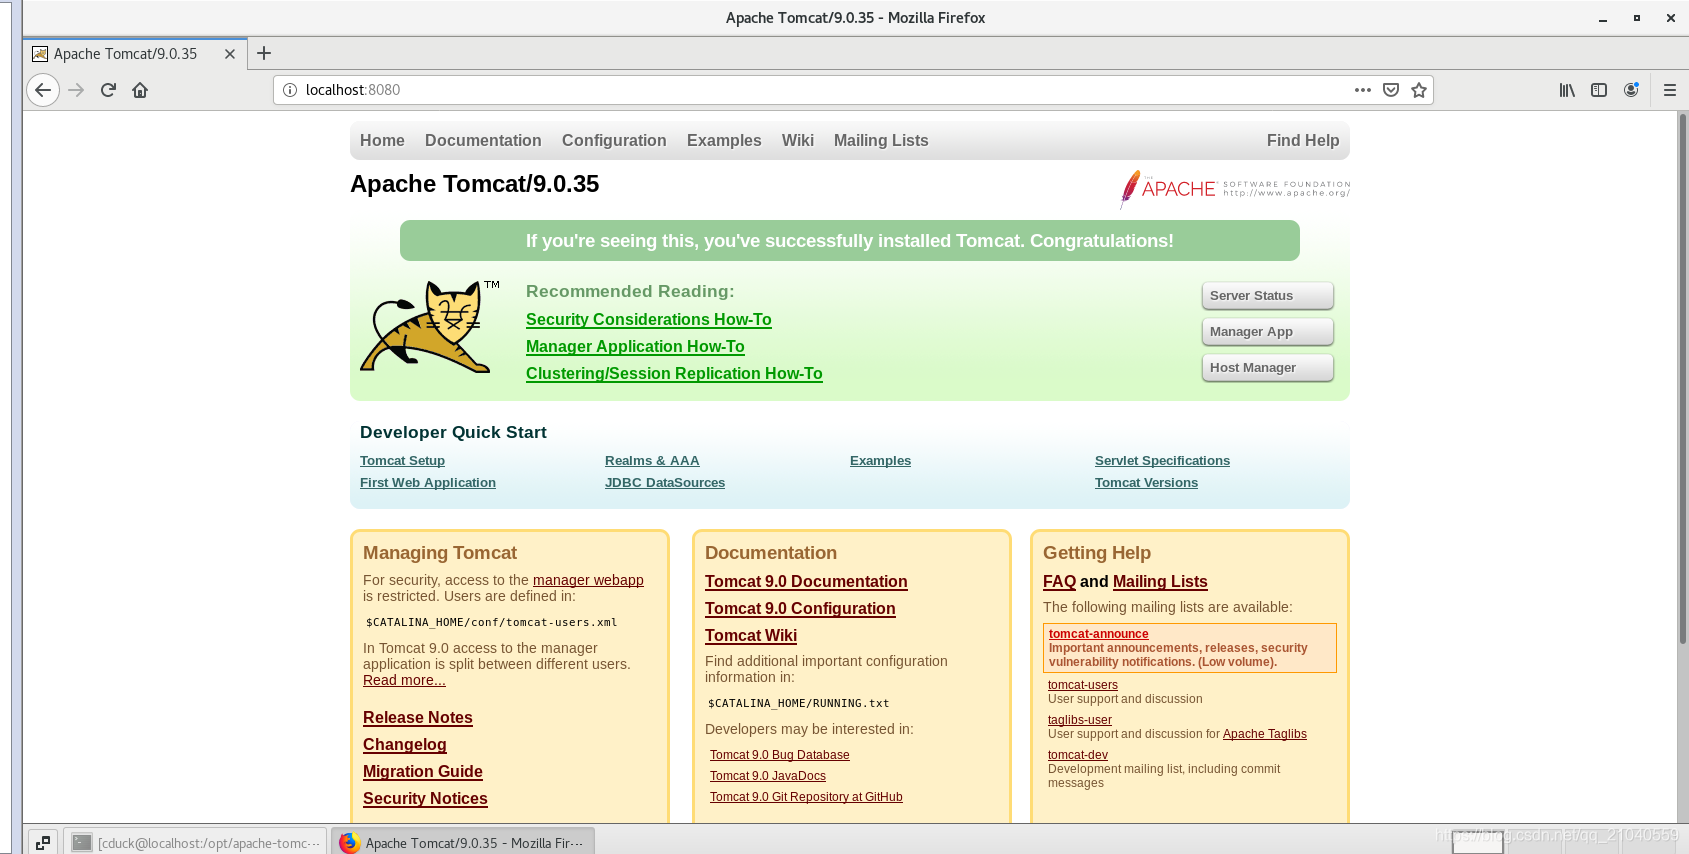Save page to Pocket icon
1689x854 pixels.
[x=1390, y=90]
